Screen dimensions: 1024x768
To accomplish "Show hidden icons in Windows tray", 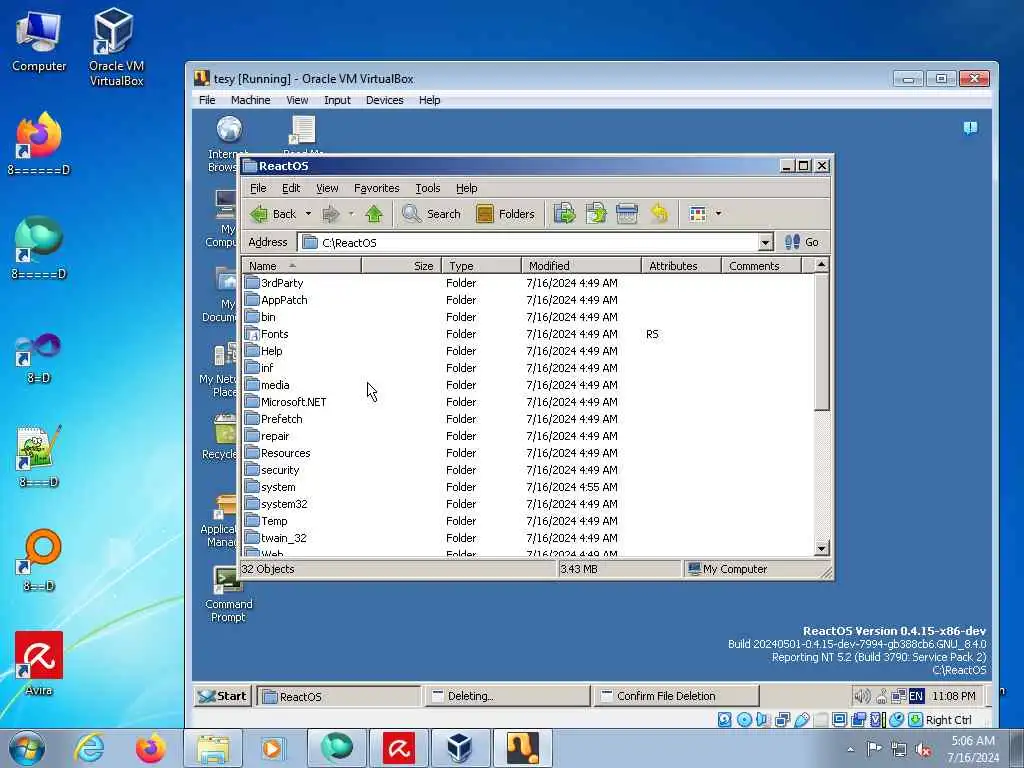I will click(x=850, y=750).
